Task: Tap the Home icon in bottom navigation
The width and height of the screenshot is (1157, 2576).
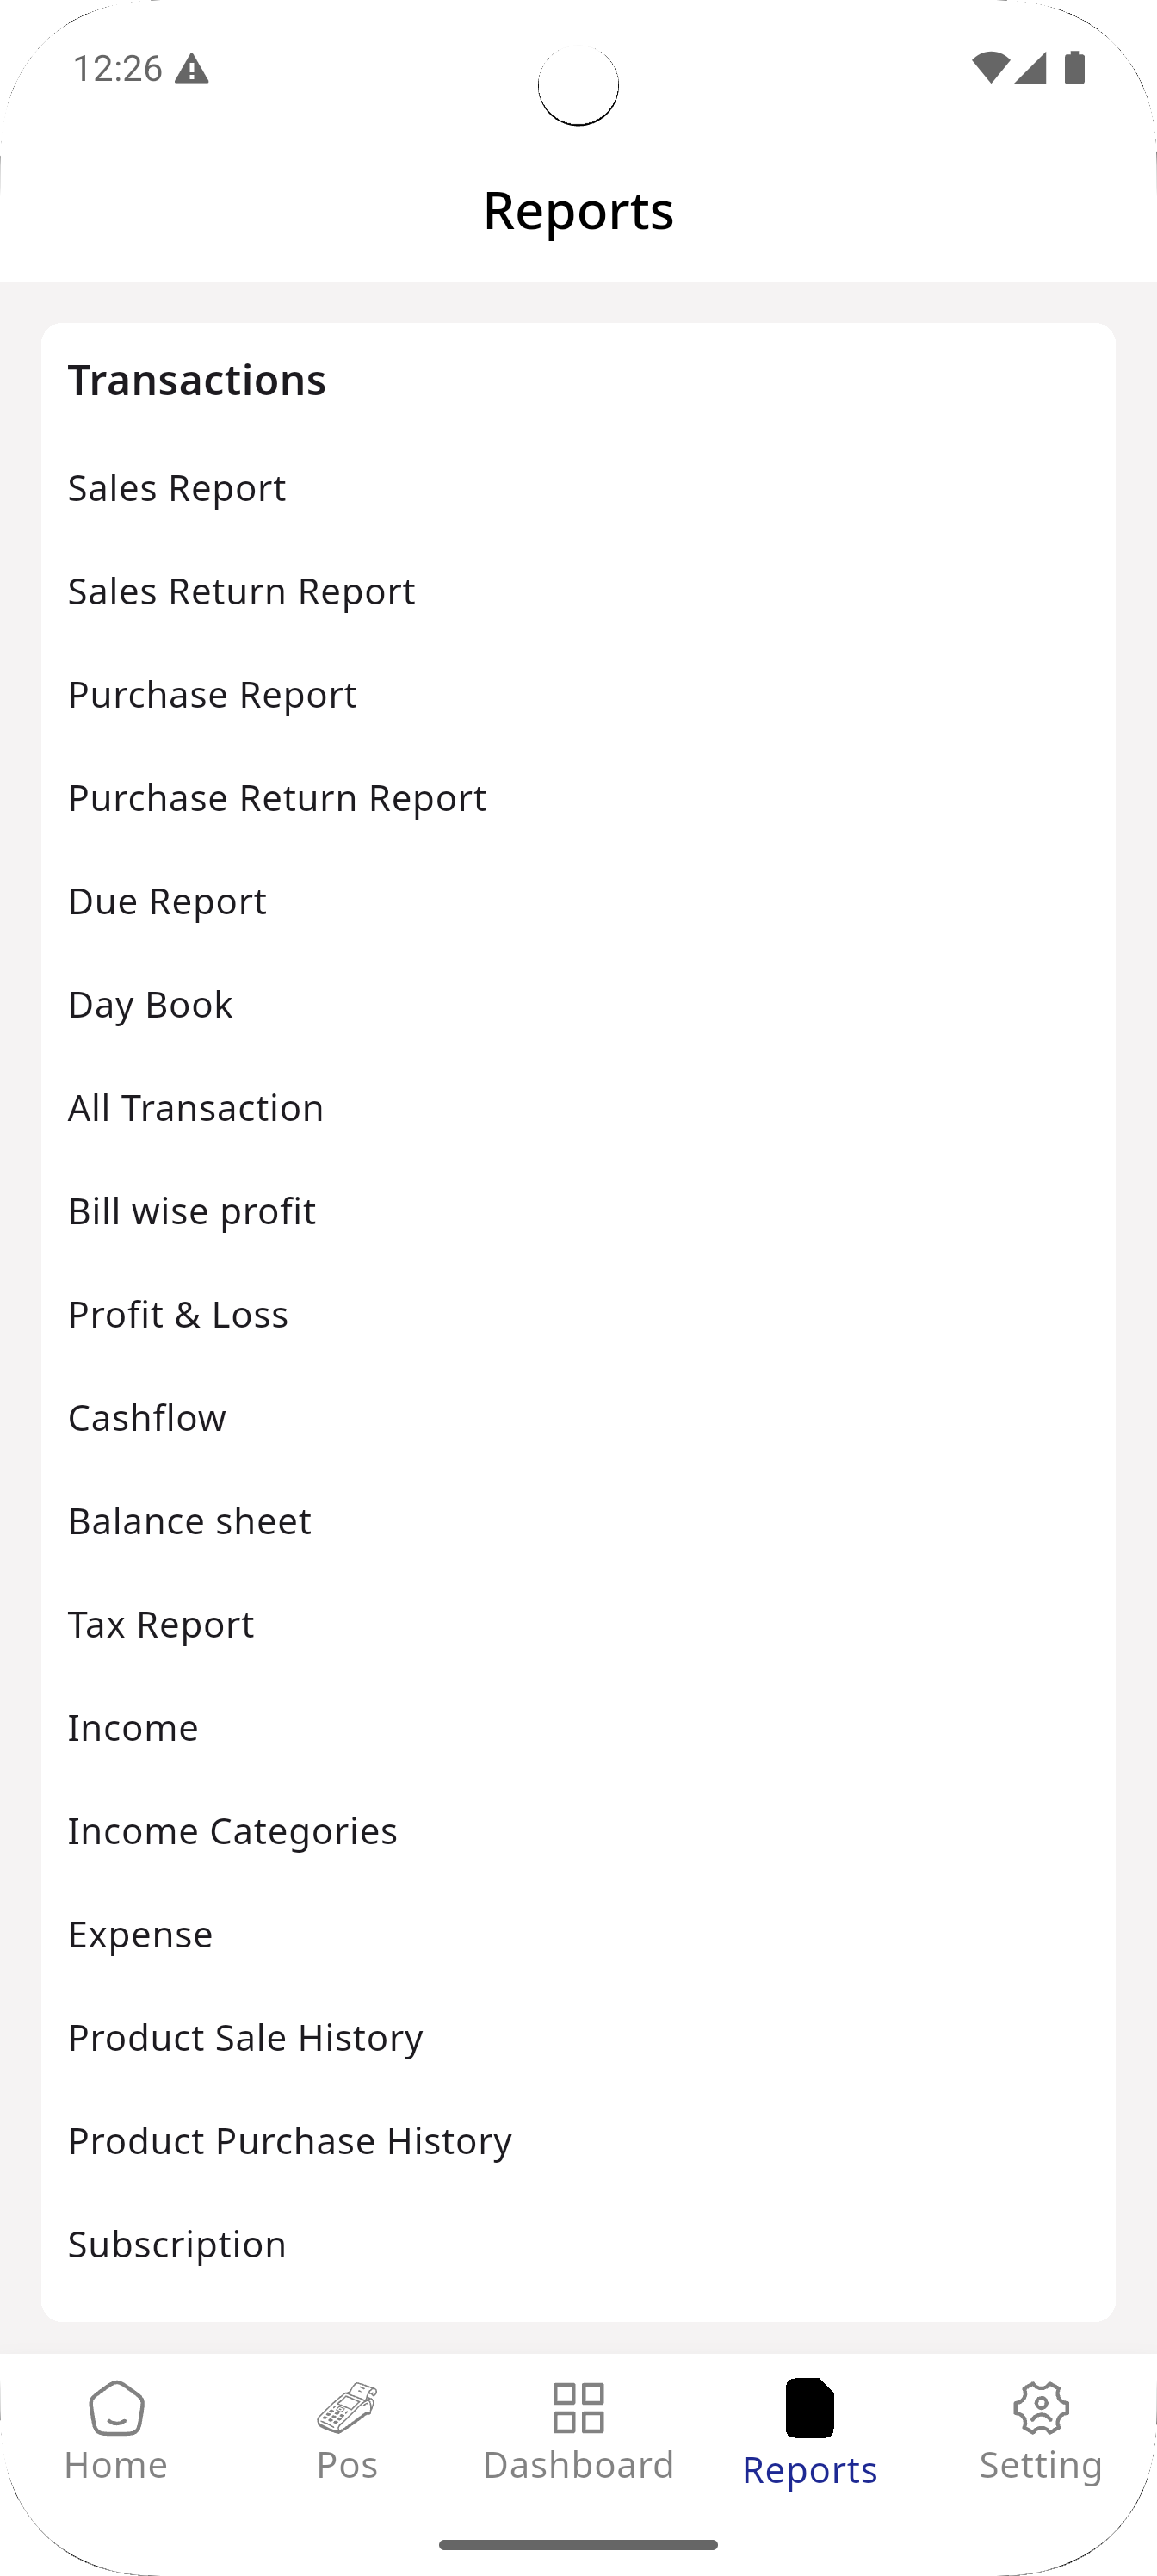Action: tap(116, 2408)
